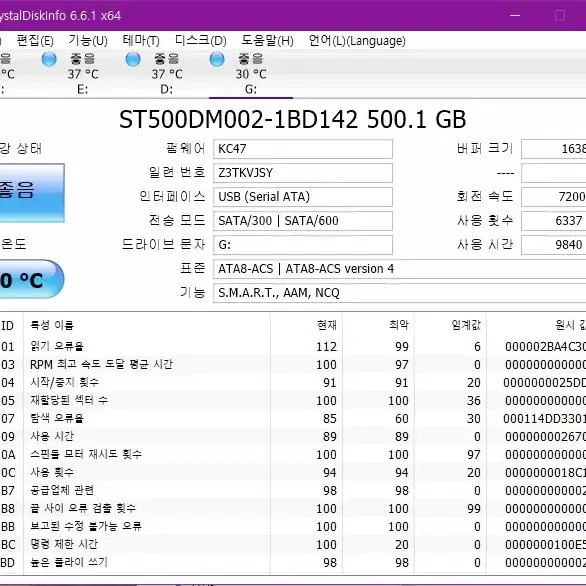Switch to the G: 30 °C drive tab
This screenshot has width=586, height=586.
pyautogui.click(x=251, y=73)
